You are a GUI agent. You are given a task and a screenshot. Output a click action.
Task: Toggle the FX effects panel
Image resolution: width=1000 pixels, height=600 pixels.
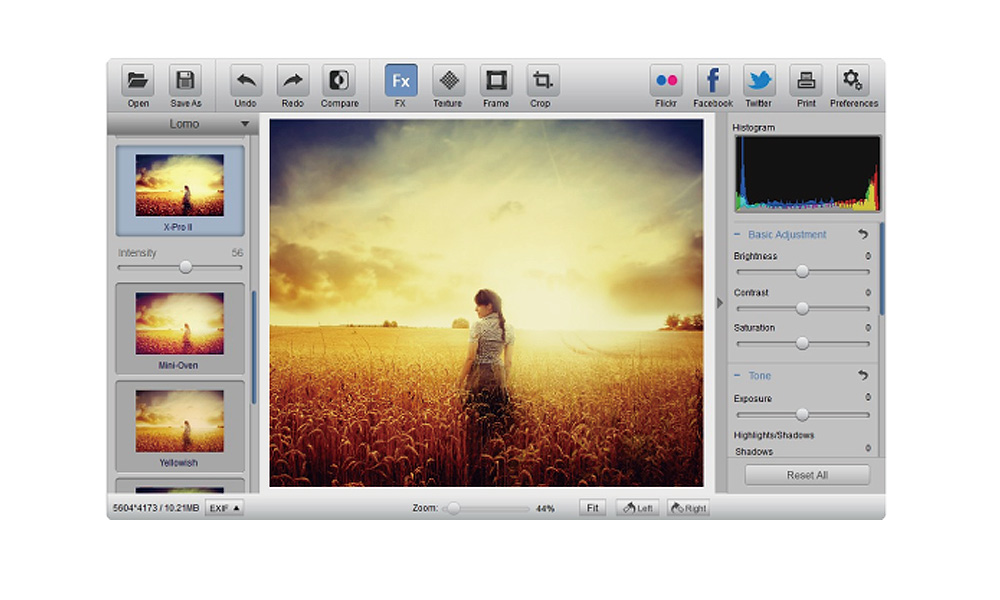401,81
